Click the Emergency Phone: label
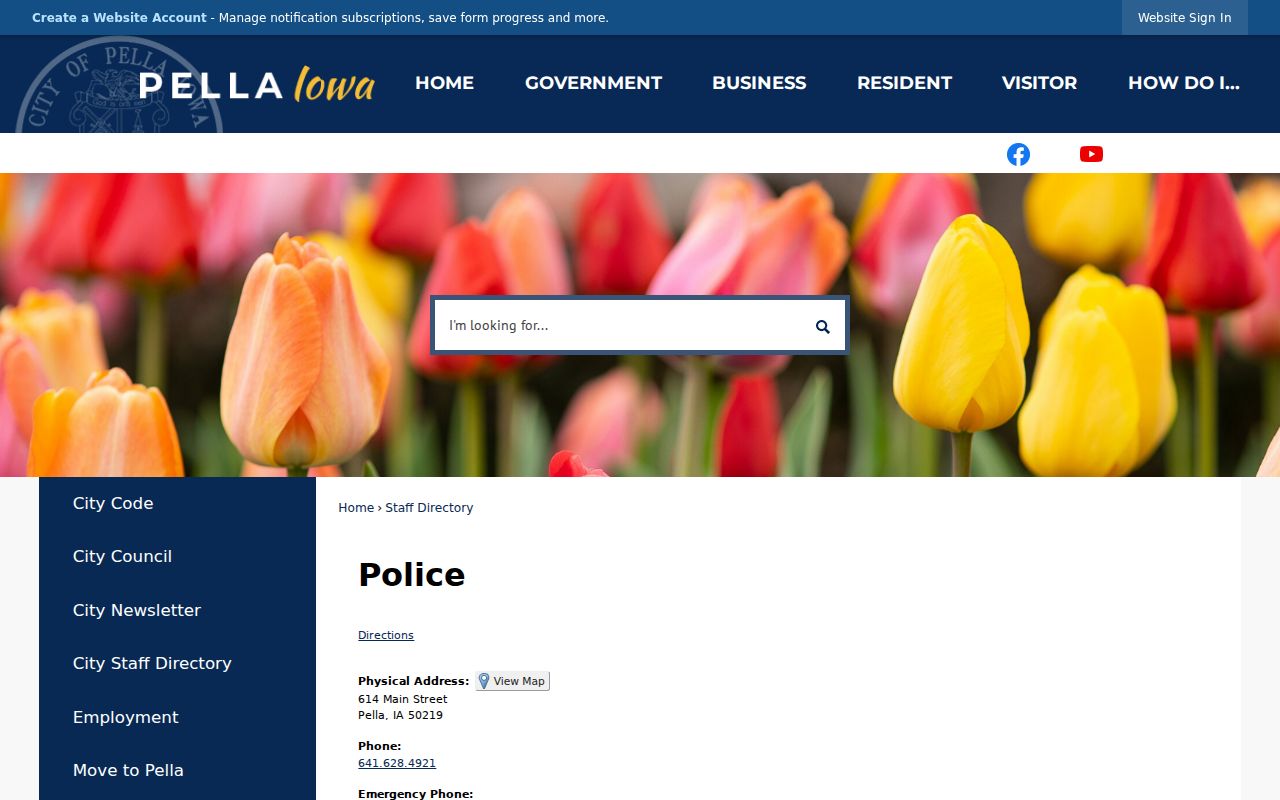 [416, 794]
